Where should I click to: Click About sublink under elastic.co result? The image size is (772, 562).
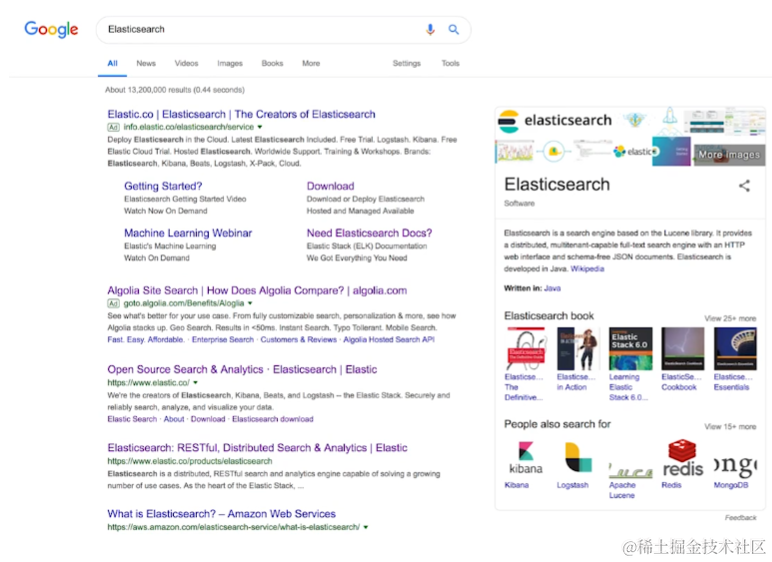174,419
